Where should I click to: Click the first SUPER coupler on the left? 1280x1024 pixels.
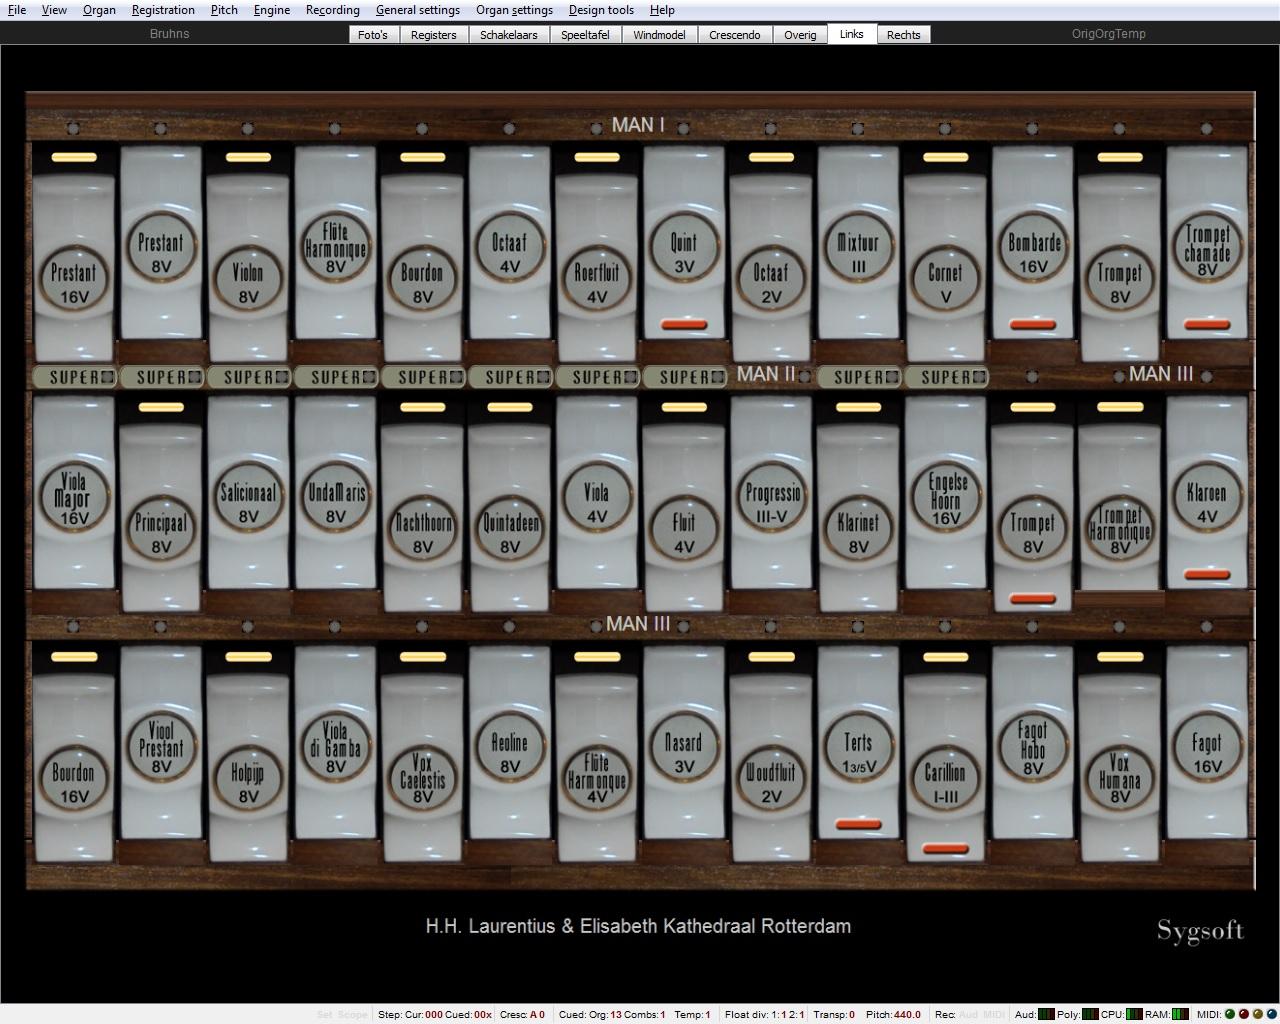pos(75,377)
